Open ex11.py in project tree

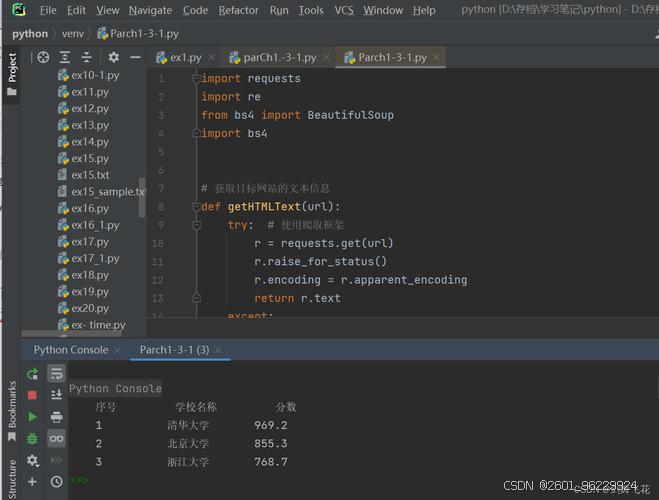pyautogui.click(x=83, y=92)
